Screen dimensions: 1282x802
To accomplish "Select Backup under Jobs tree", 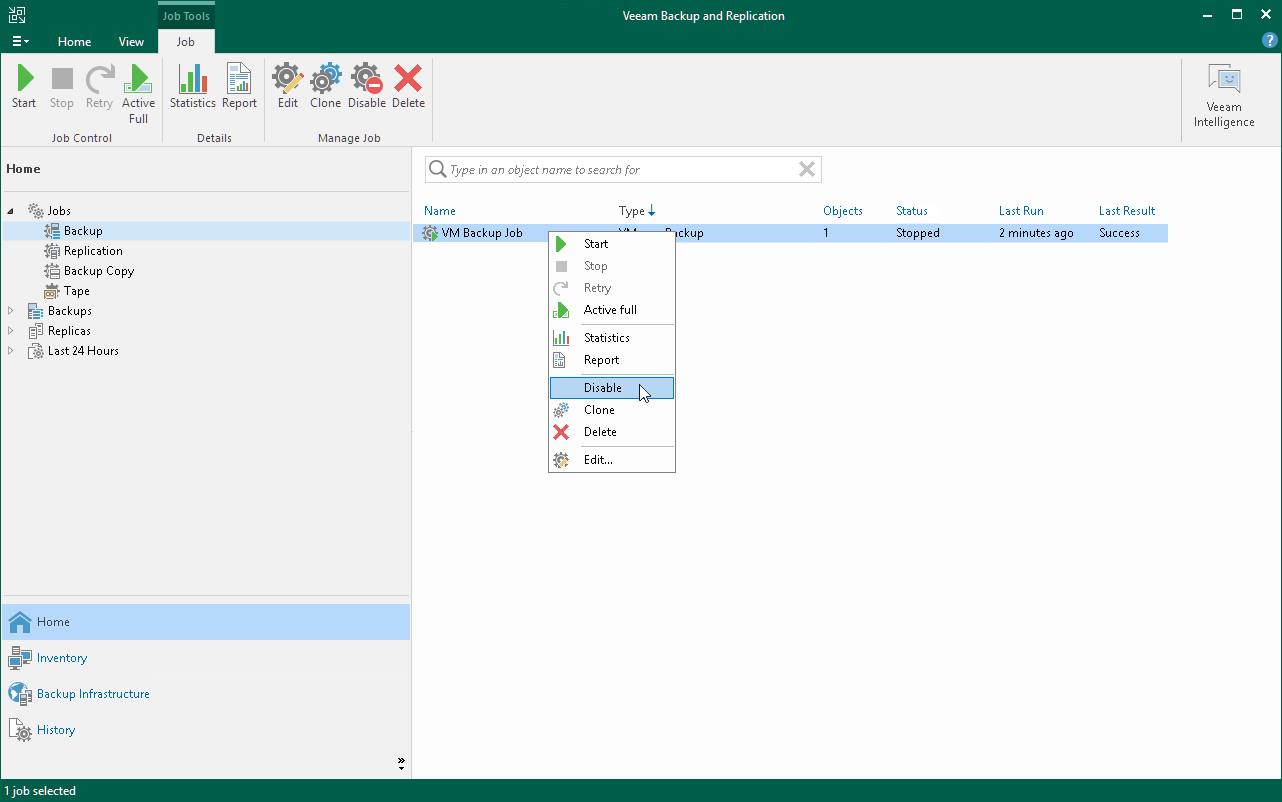I will [83, 231].
